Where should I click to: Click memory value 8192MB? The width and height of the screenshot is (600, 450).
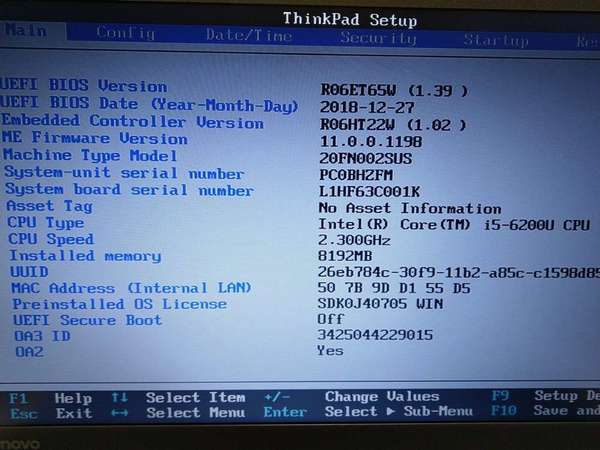pyautogui.click(x=345, y=256)
